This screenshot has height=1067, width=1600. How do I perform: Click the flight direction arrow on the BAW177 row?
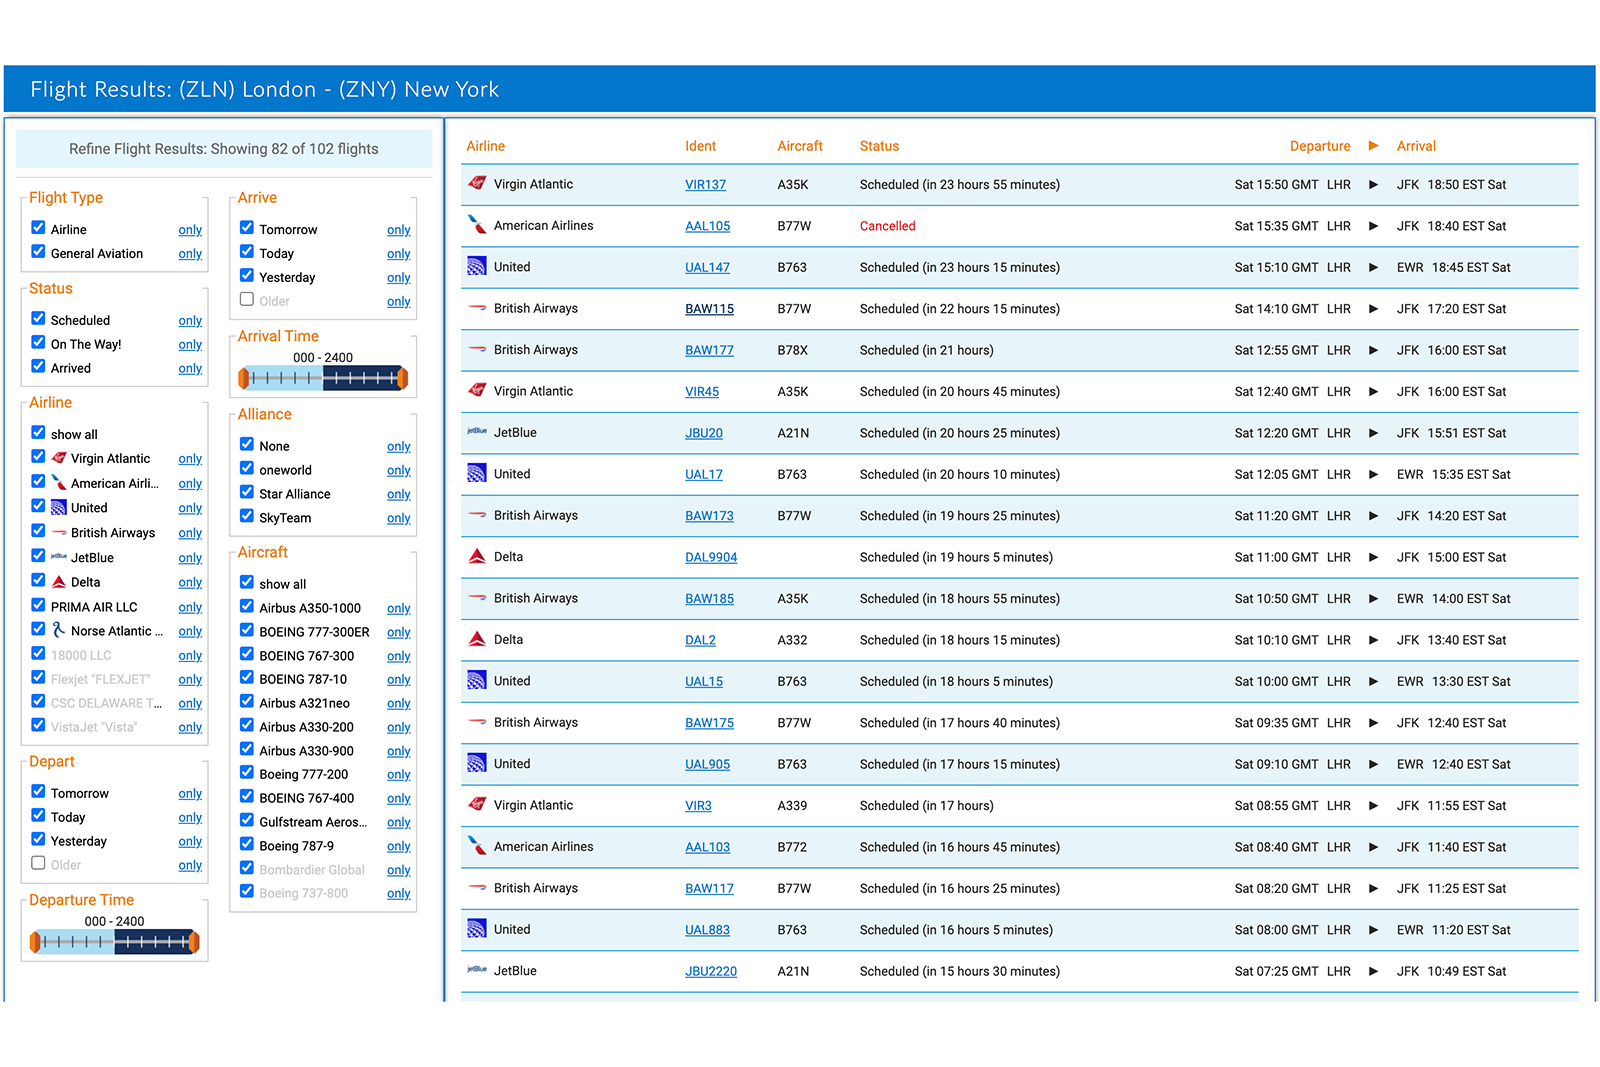1374,350
